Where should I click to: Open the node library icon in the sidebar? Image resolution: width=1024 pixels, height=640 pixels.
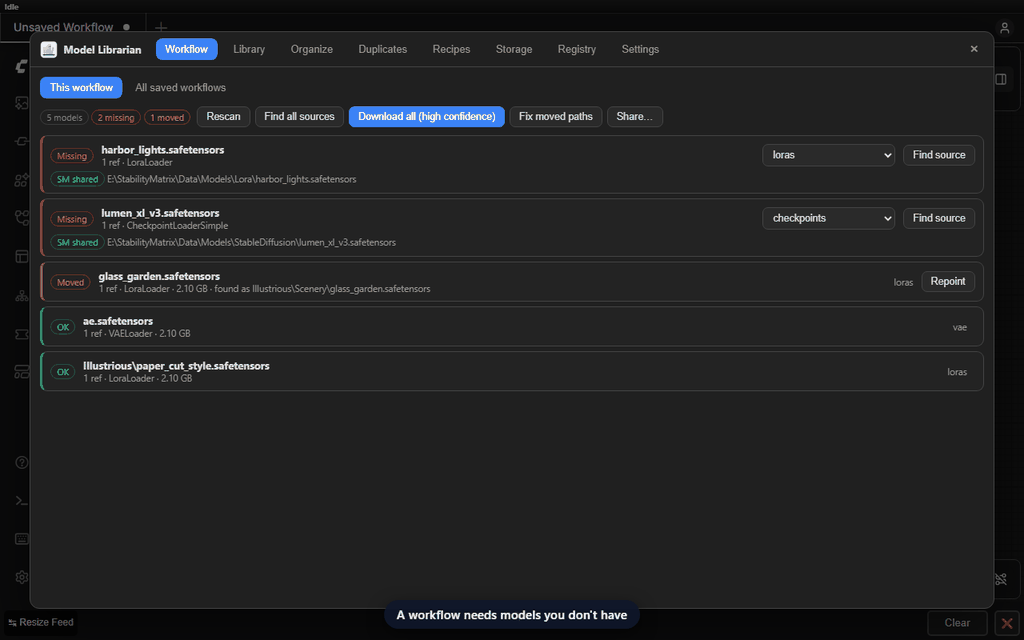point(22,180)
